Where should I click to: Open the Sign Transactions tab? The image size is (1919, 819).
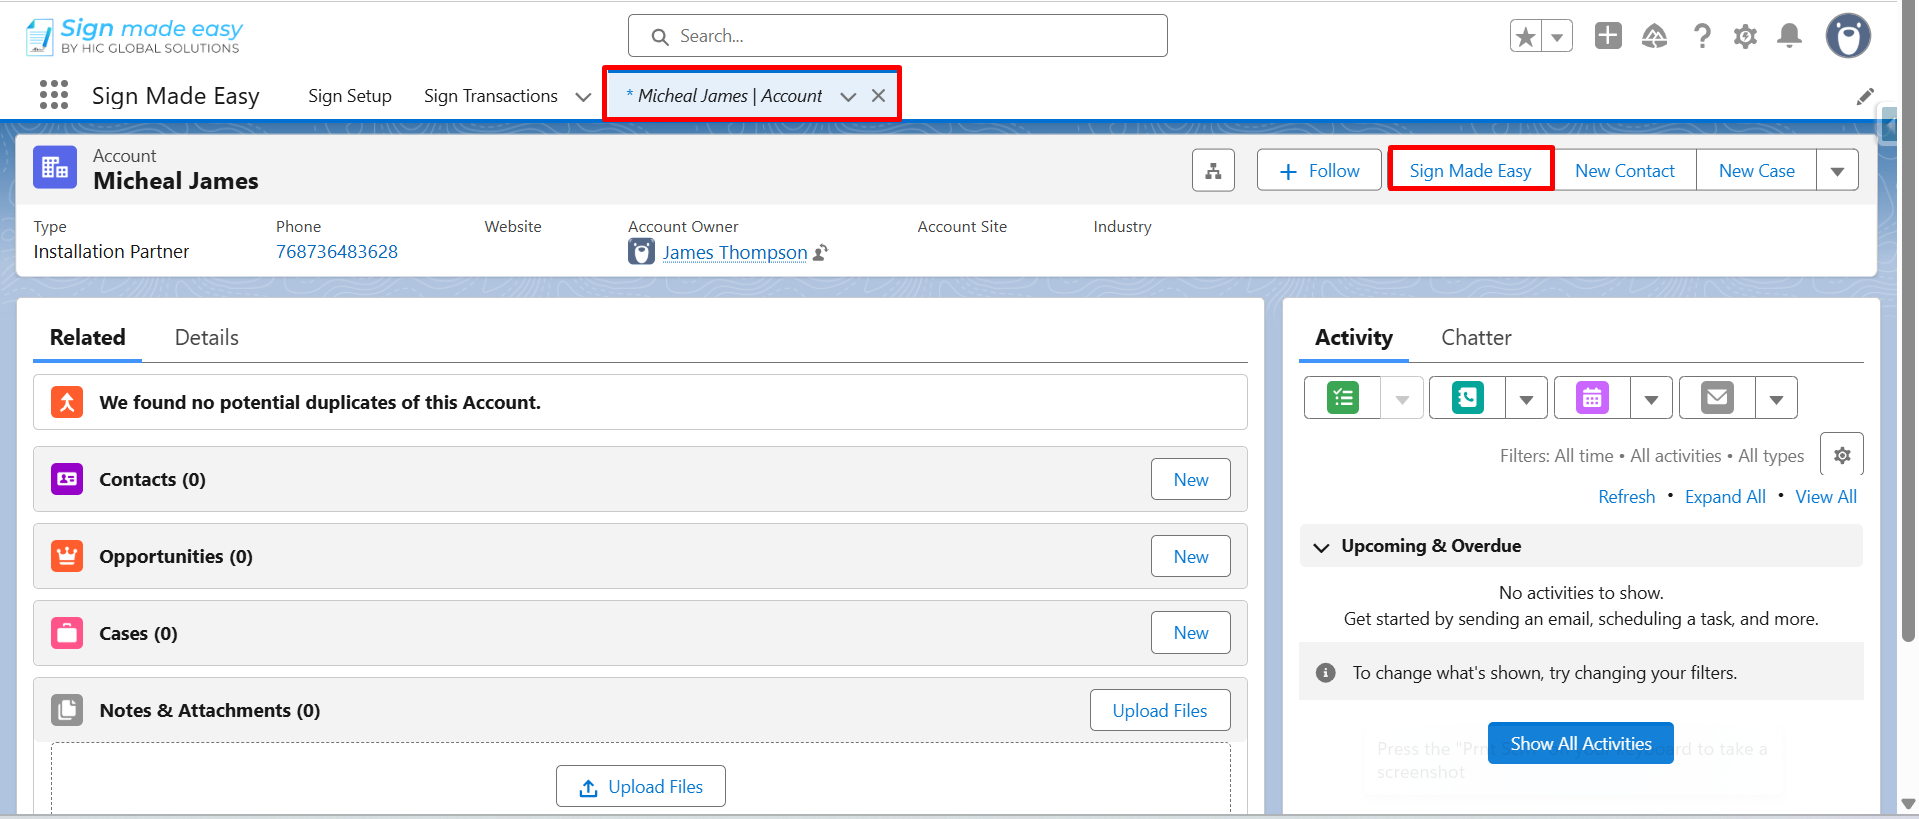click(491, 96)
